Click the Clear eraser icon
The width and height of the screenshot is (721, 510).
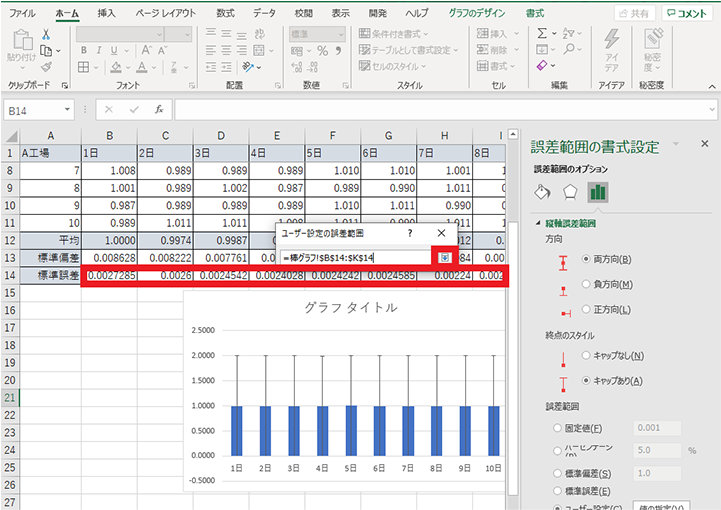coord(542,65)
